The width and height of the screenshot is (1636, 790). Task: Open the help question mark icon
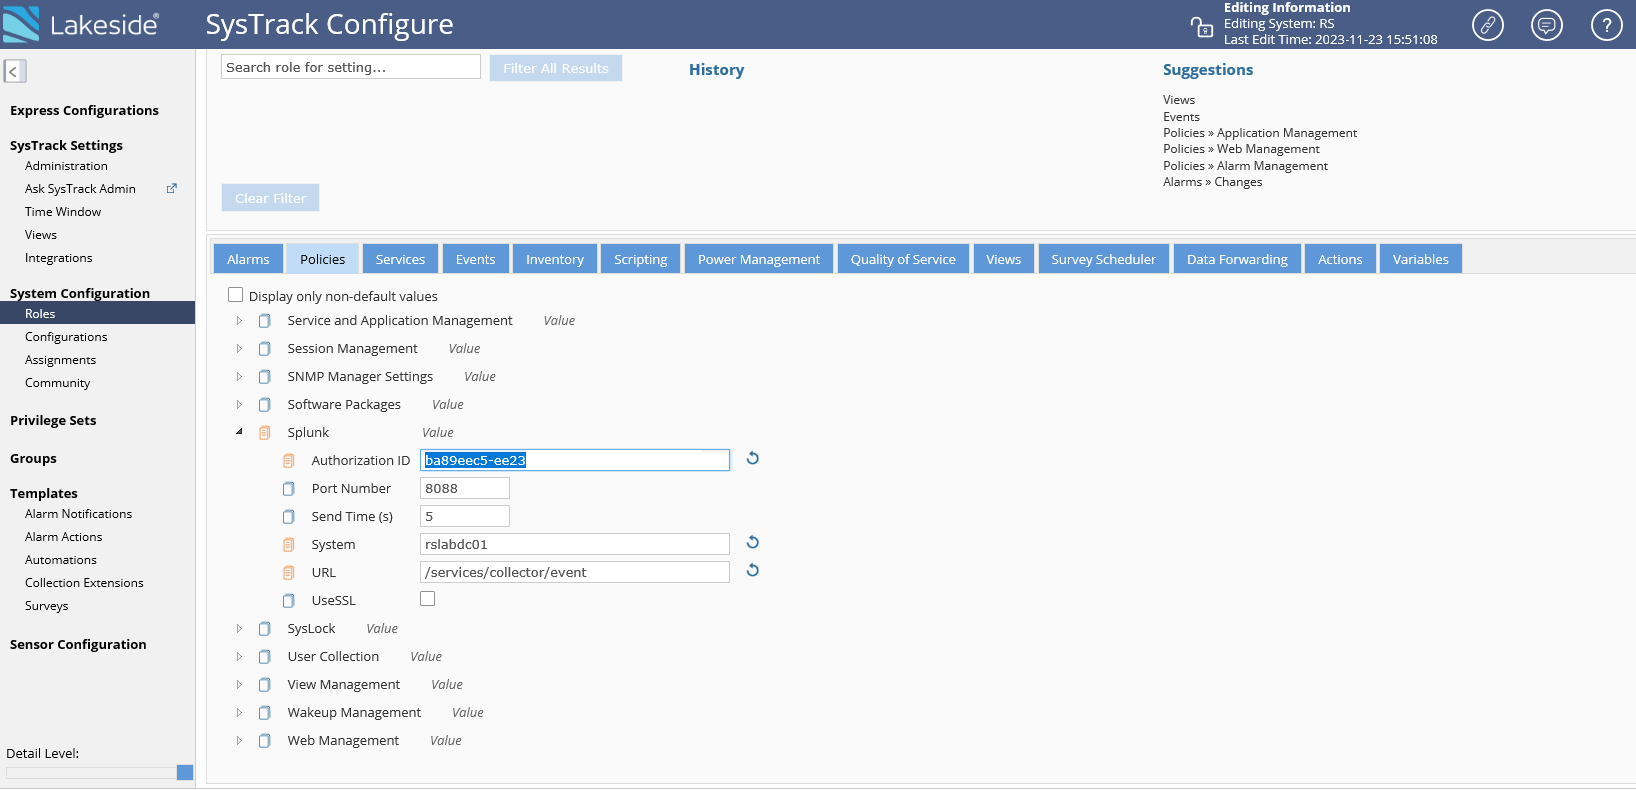tap(1606, 25)
